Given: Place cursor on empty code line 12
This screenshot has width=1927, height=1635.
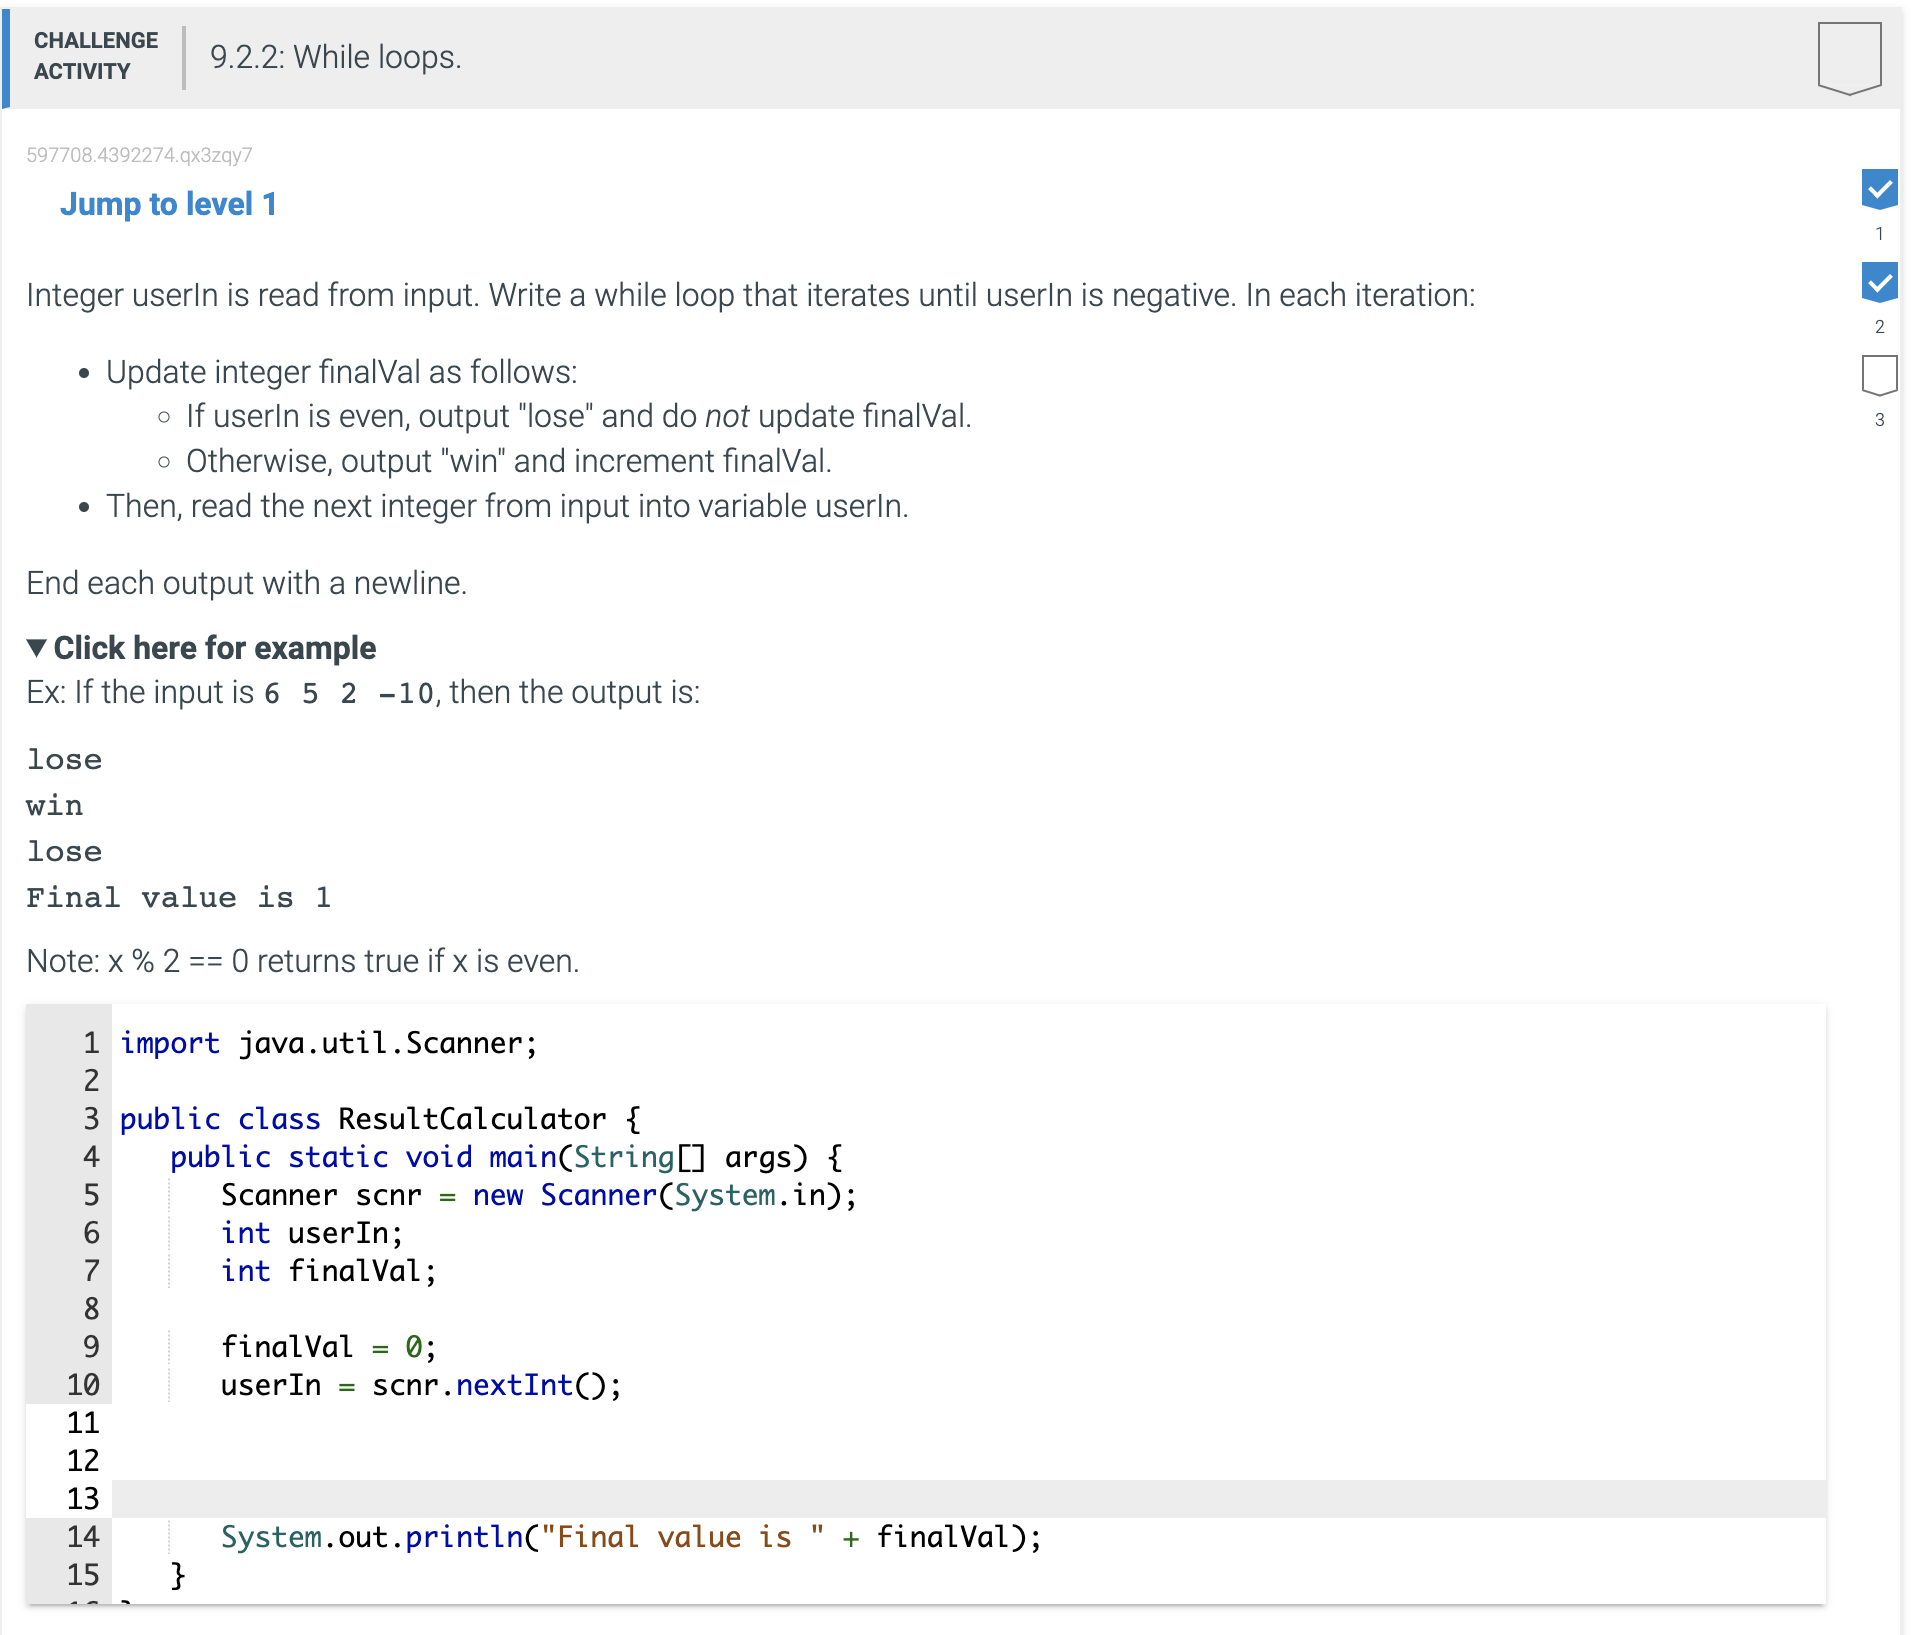Looking at the screenshot, I should tap(600, 1461).
